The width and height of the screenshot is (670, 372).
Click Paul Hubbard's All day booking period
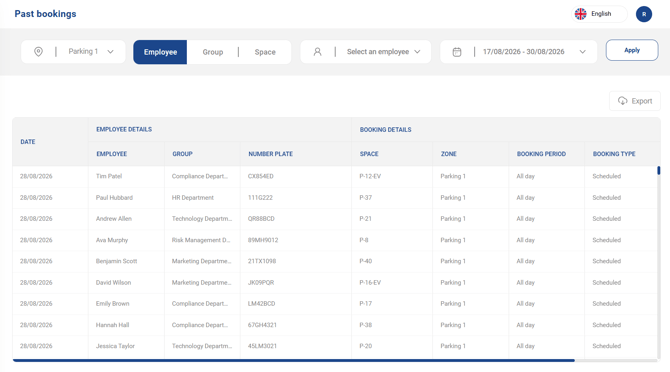(526, 197)
